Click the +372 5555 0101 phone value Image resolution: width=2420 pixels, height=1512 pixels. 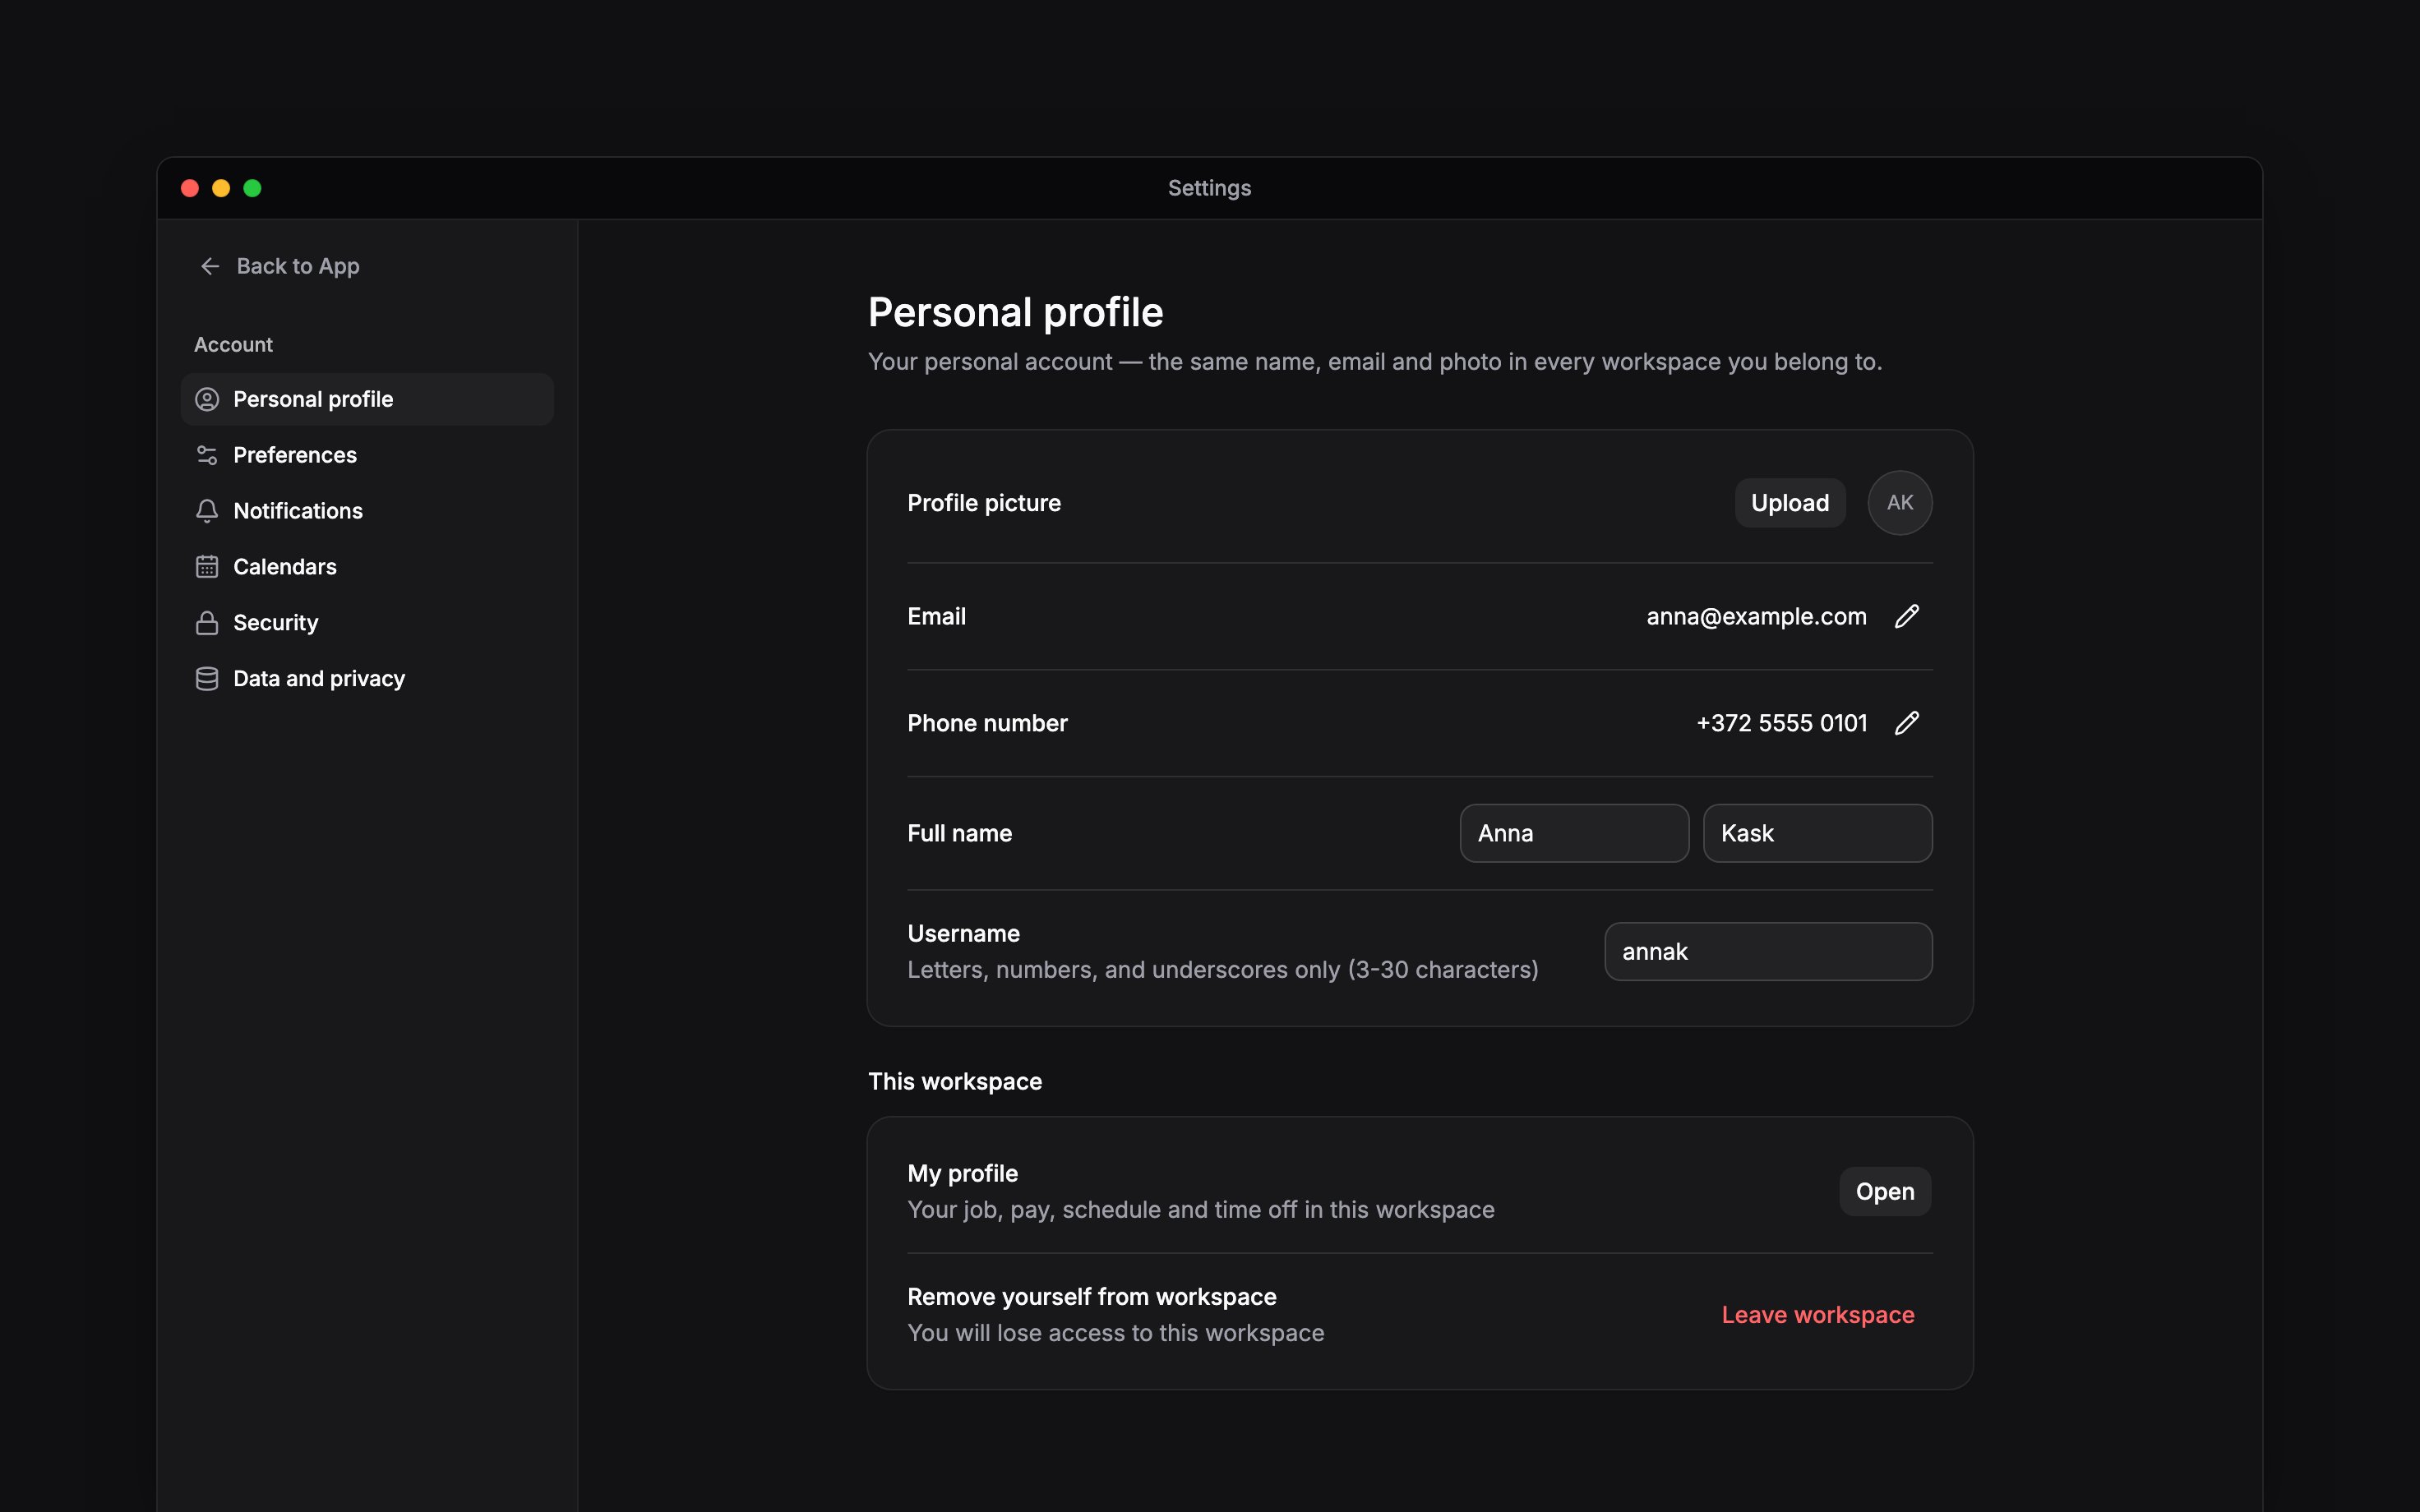(x=1782, y=723)
